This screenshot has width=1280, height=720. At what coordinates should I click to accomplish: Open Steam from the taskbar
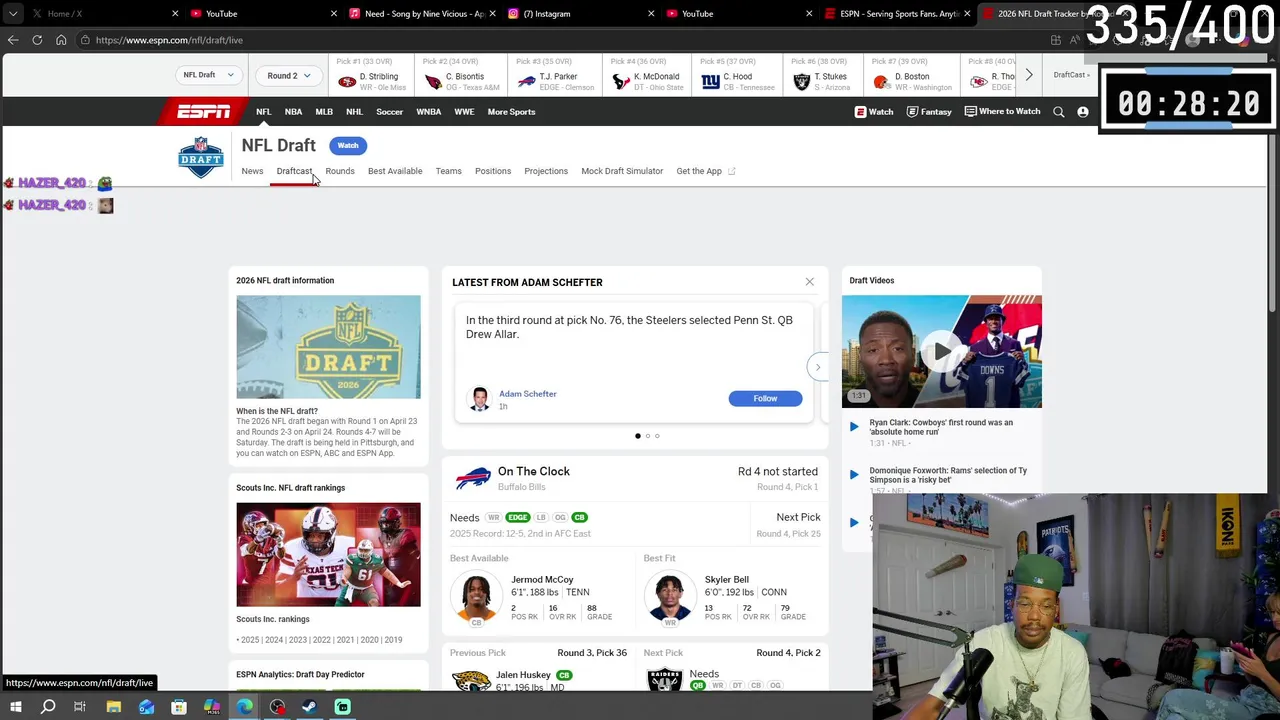click(x=310, y=707)
